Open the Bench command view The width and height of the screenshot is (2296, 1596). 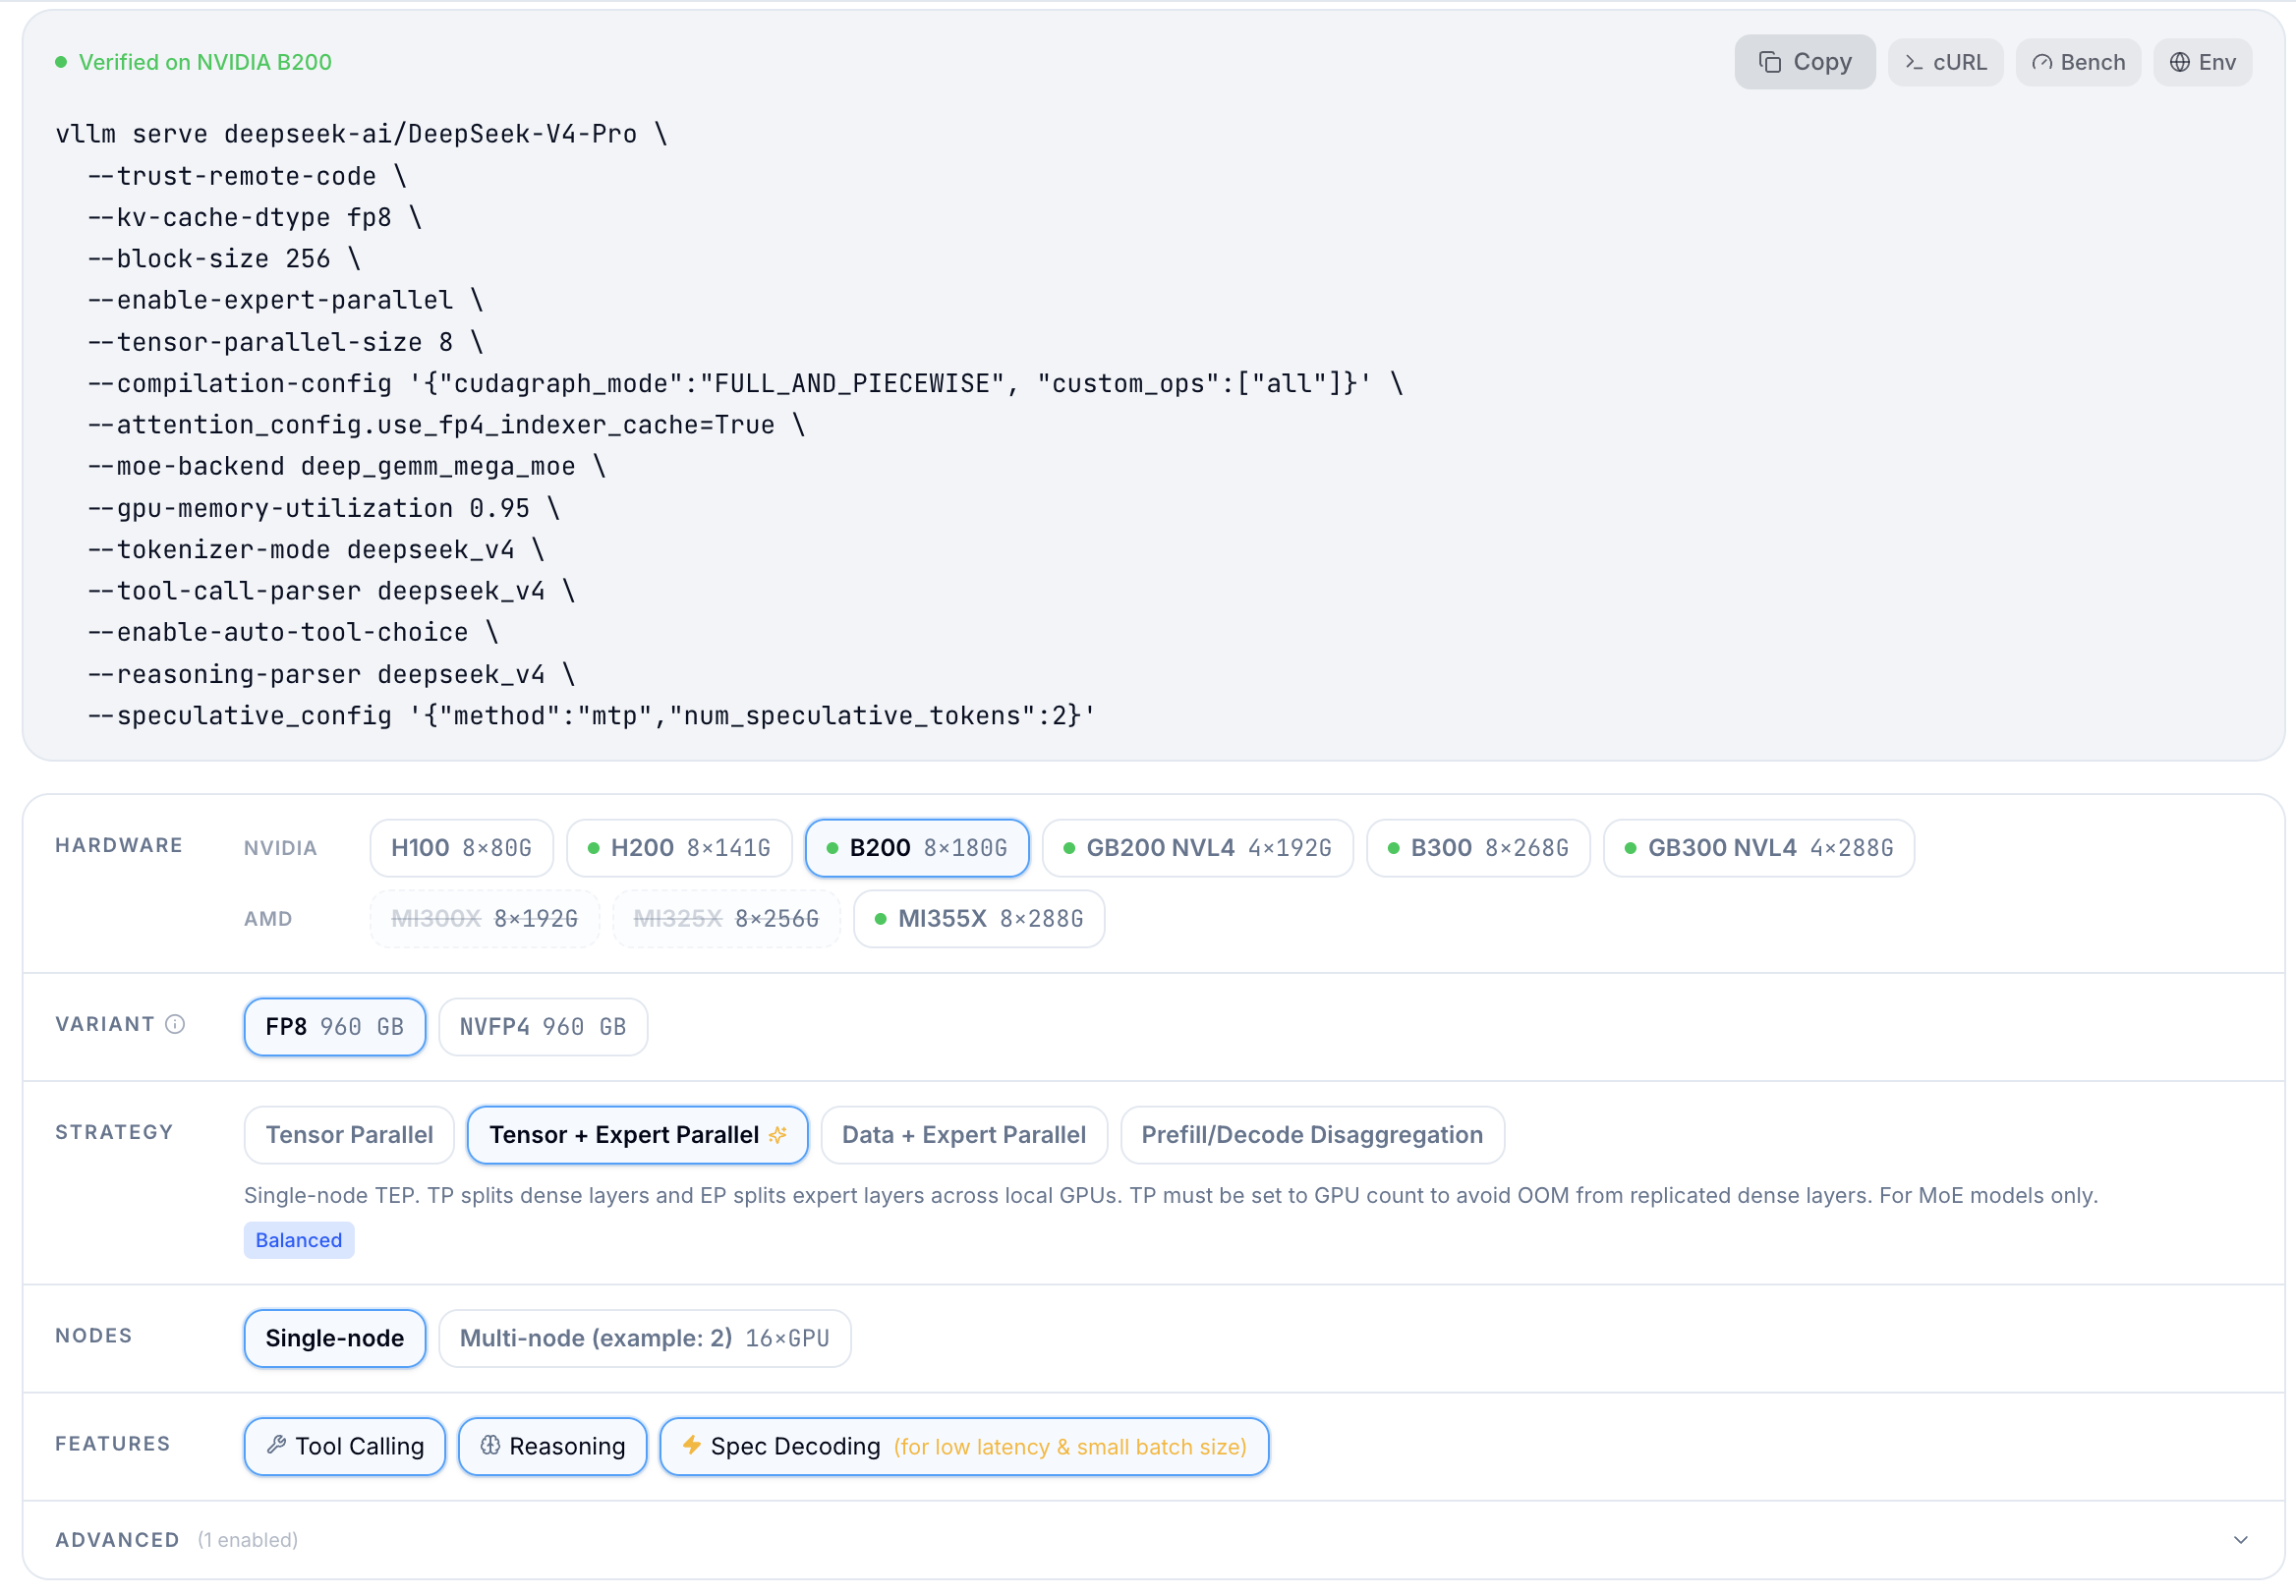pyautogui.click(x=2078, y=62)
